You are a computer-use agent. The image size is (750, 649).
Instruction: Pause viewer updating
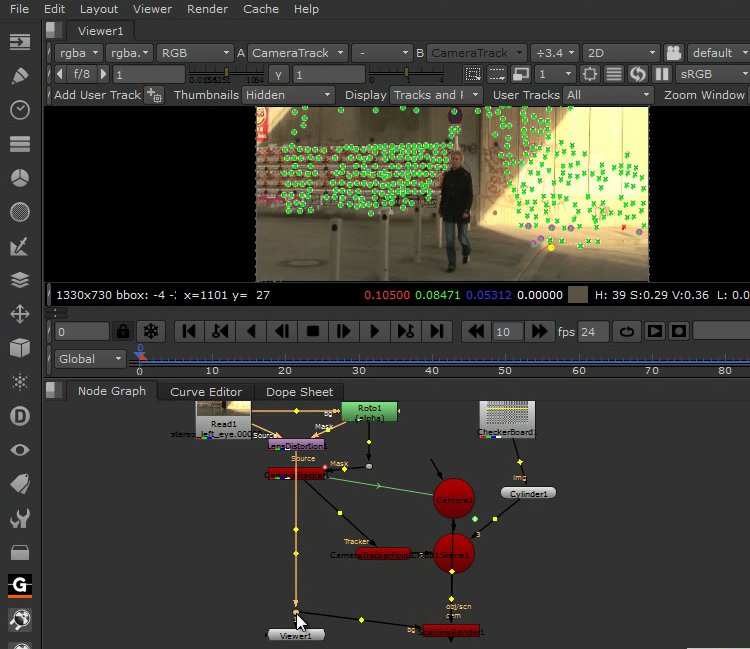coord(662,74)
